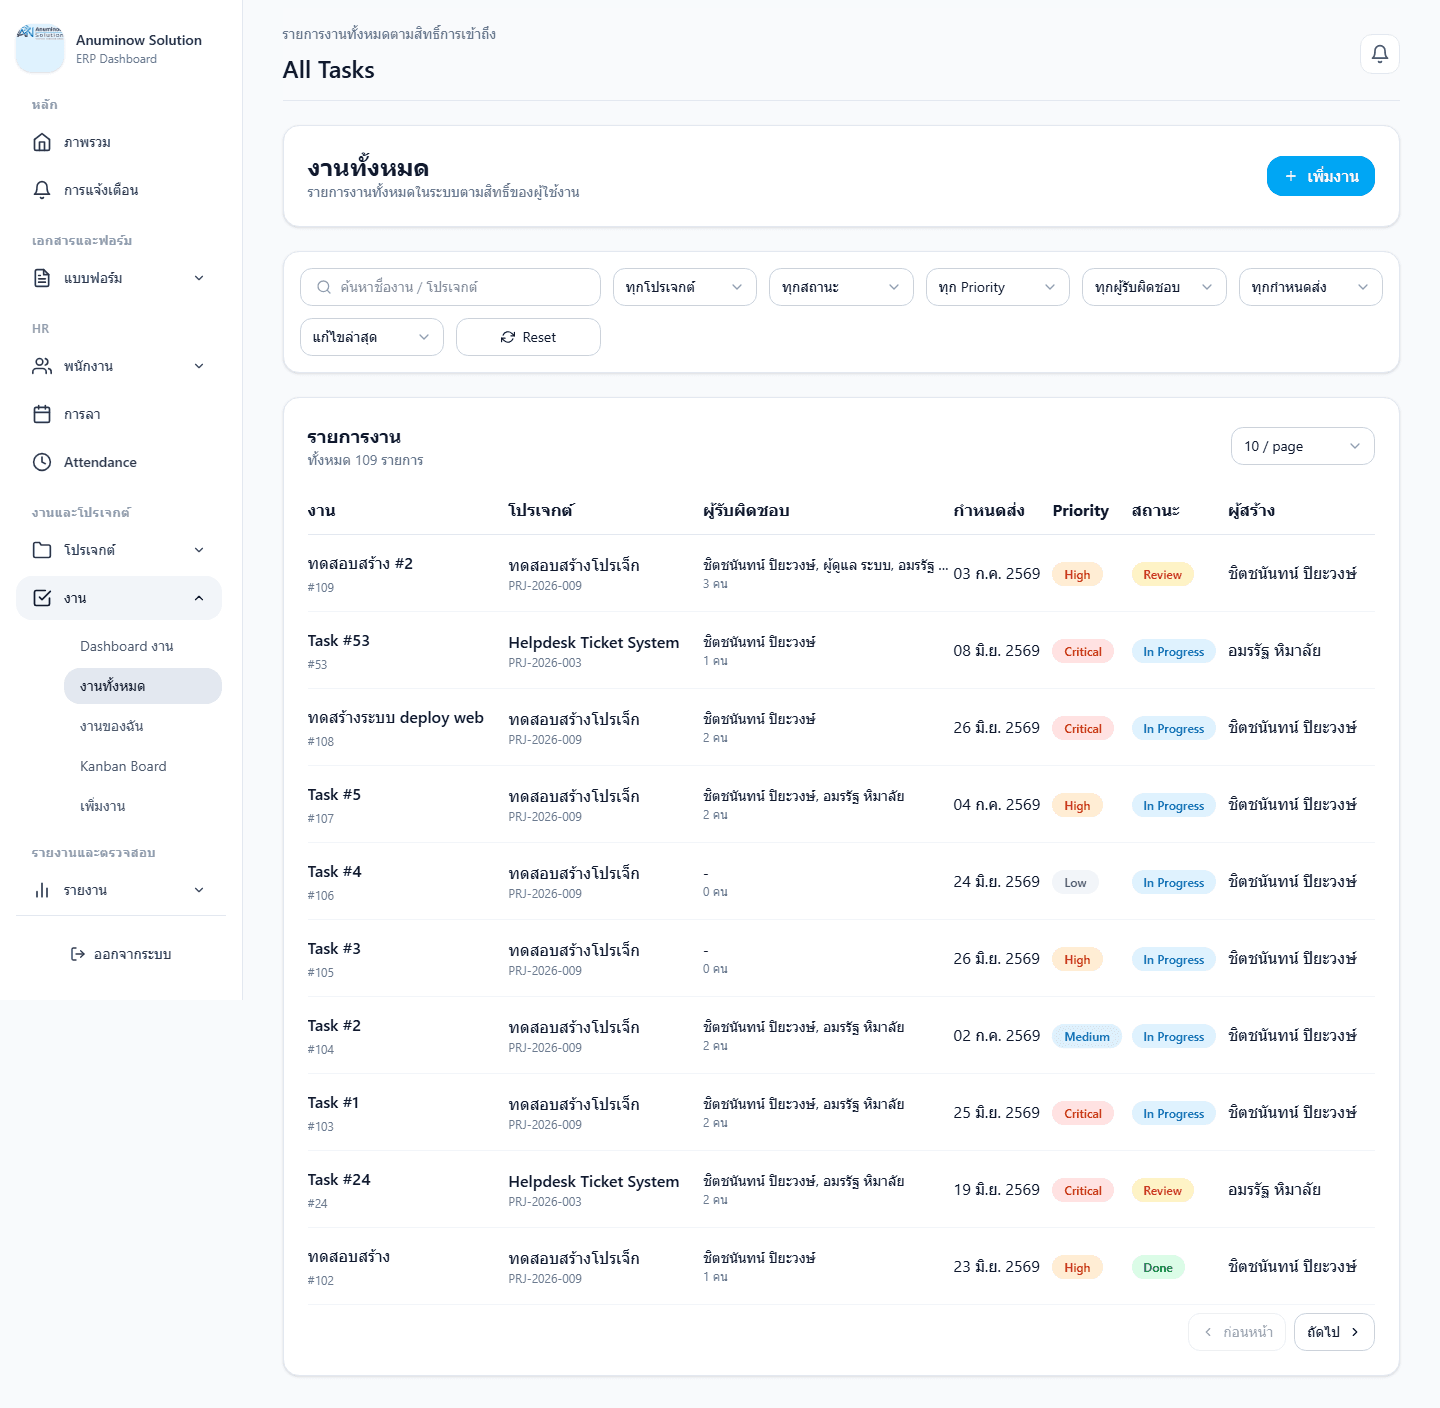Click the Reset filters button

point(528,337)
